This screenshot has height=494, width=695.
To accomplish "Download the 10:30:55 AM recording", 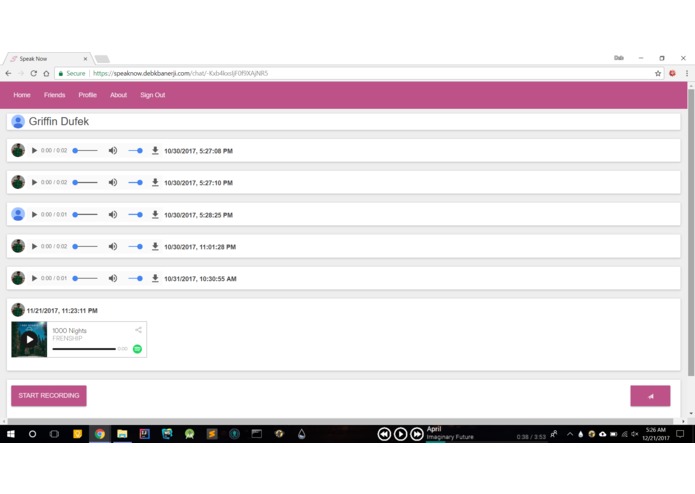I will coord(155,278).
